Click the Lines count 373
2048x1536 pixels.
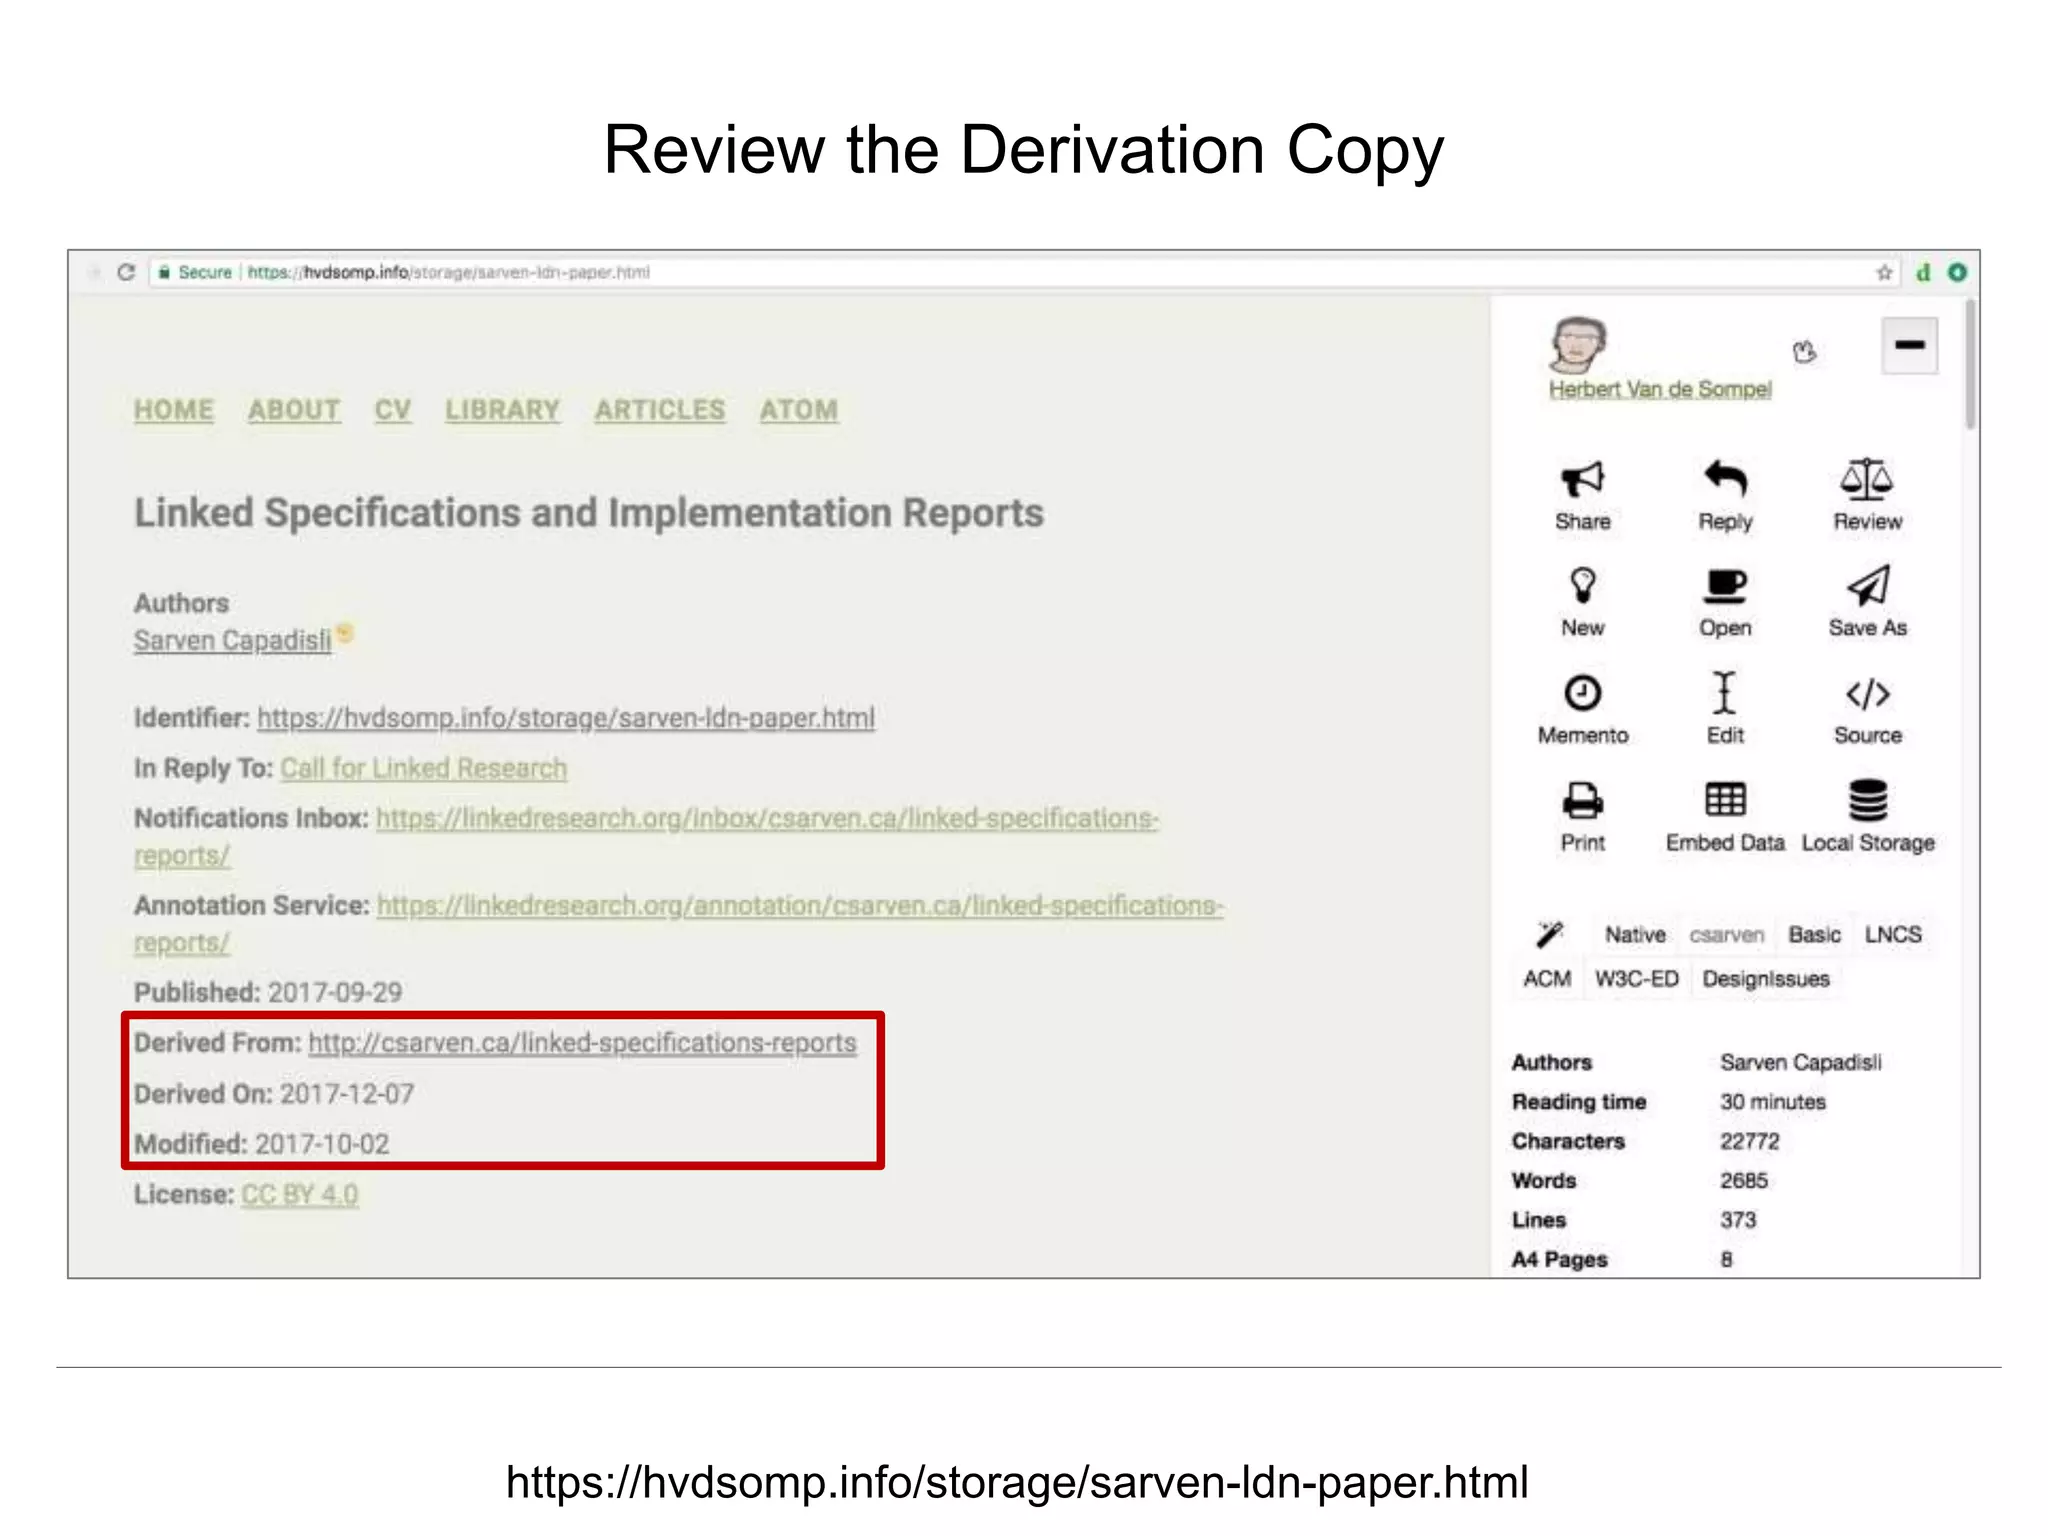tap(1738, 1220)
